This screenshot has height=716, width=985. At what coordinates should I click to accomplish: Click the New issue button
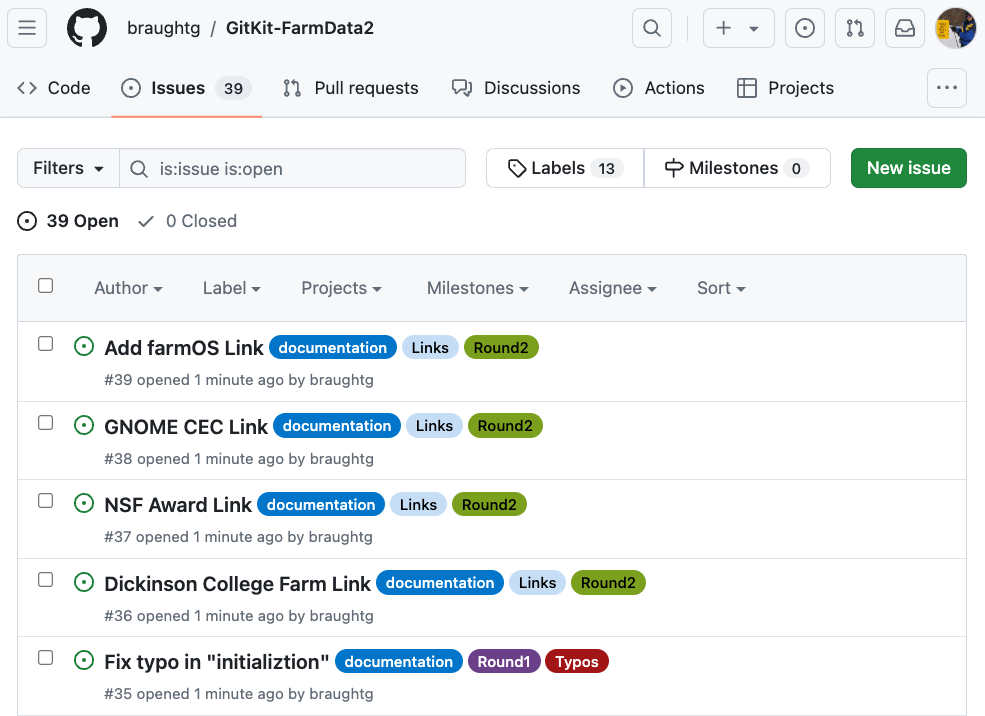pos(908,168)
